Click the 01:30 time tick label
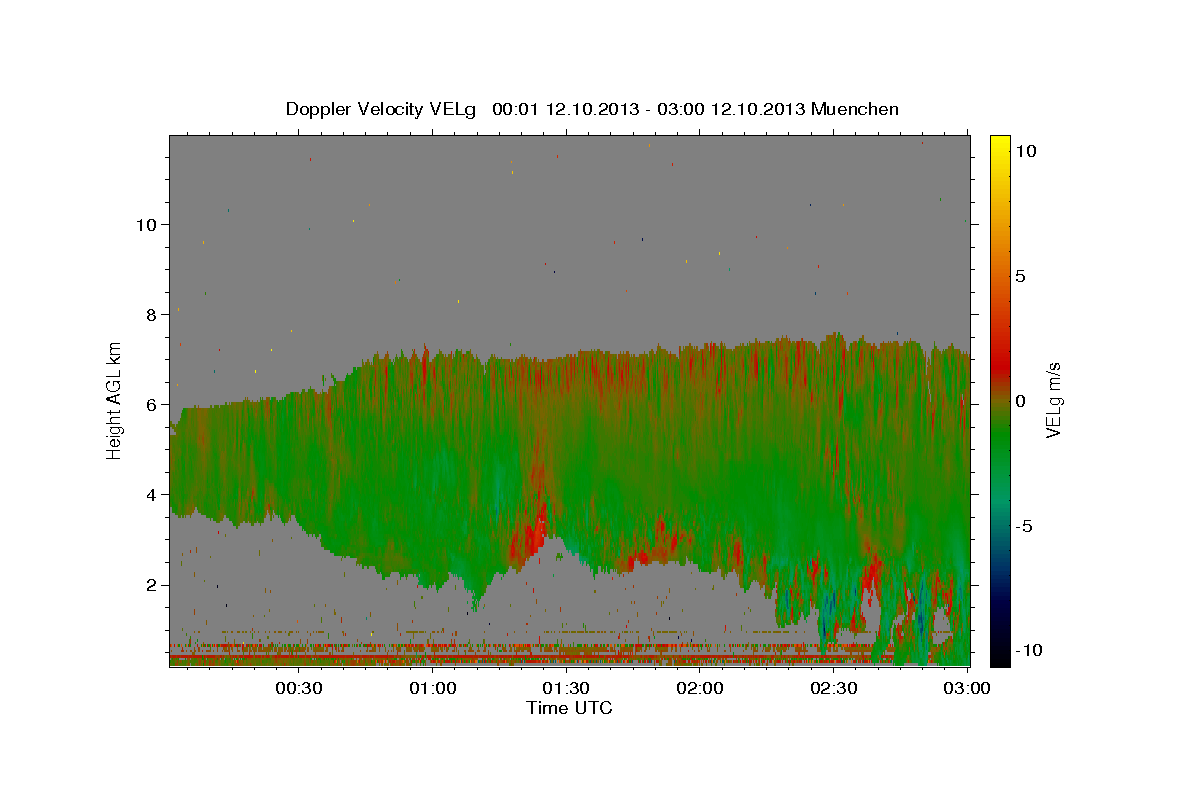The image size is (1200, 800). pos(566,688)
